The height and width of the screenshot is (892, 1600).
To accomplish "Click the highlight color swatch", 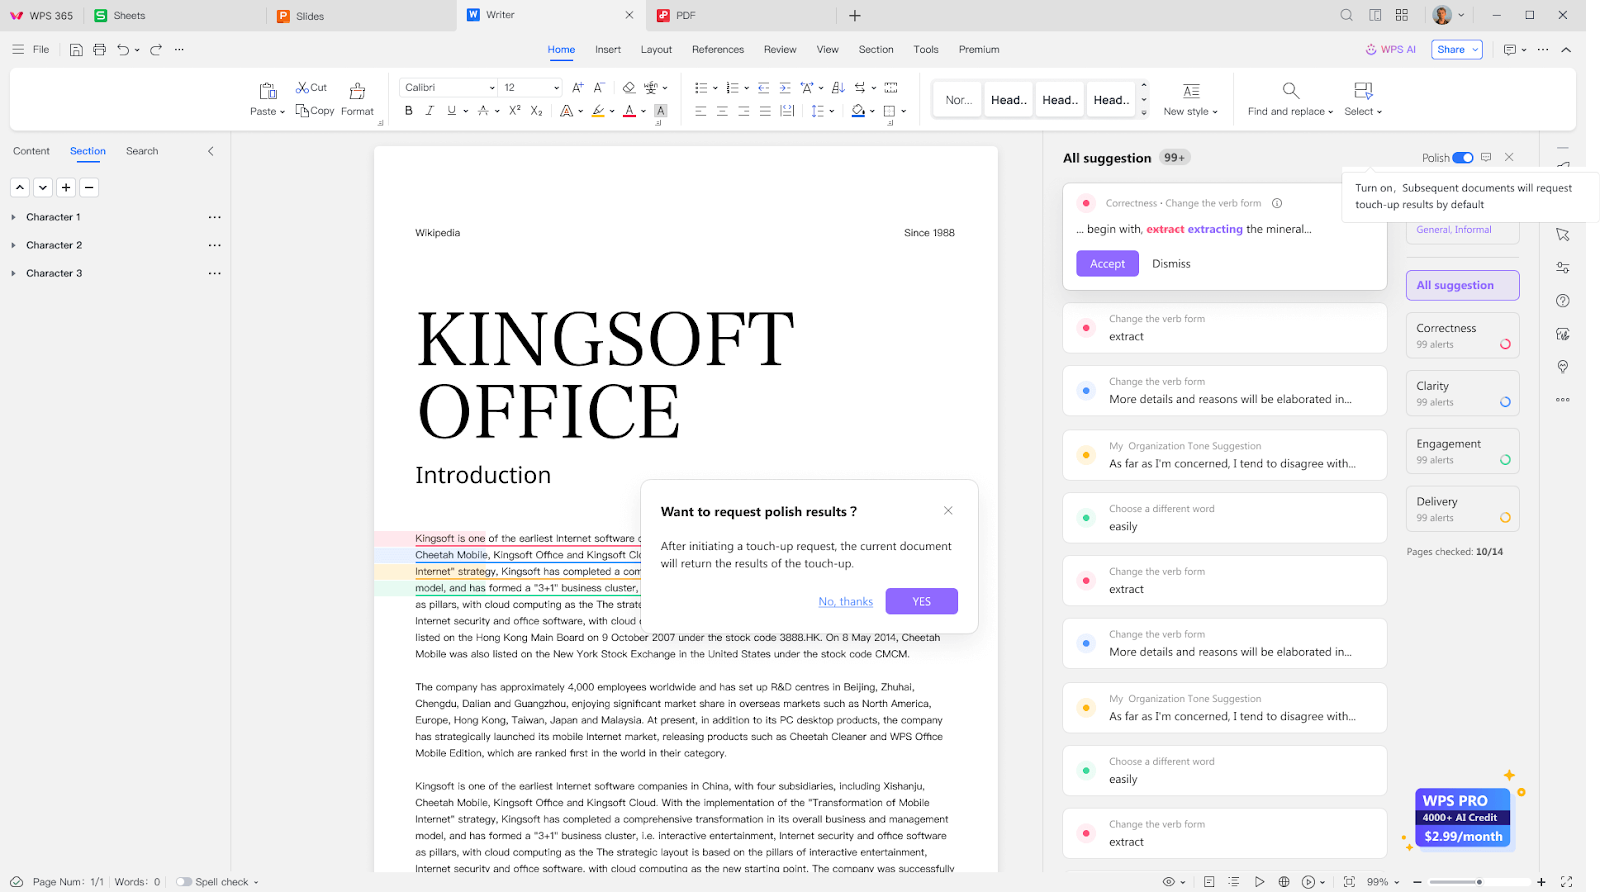I will click(x=598, y=111).
